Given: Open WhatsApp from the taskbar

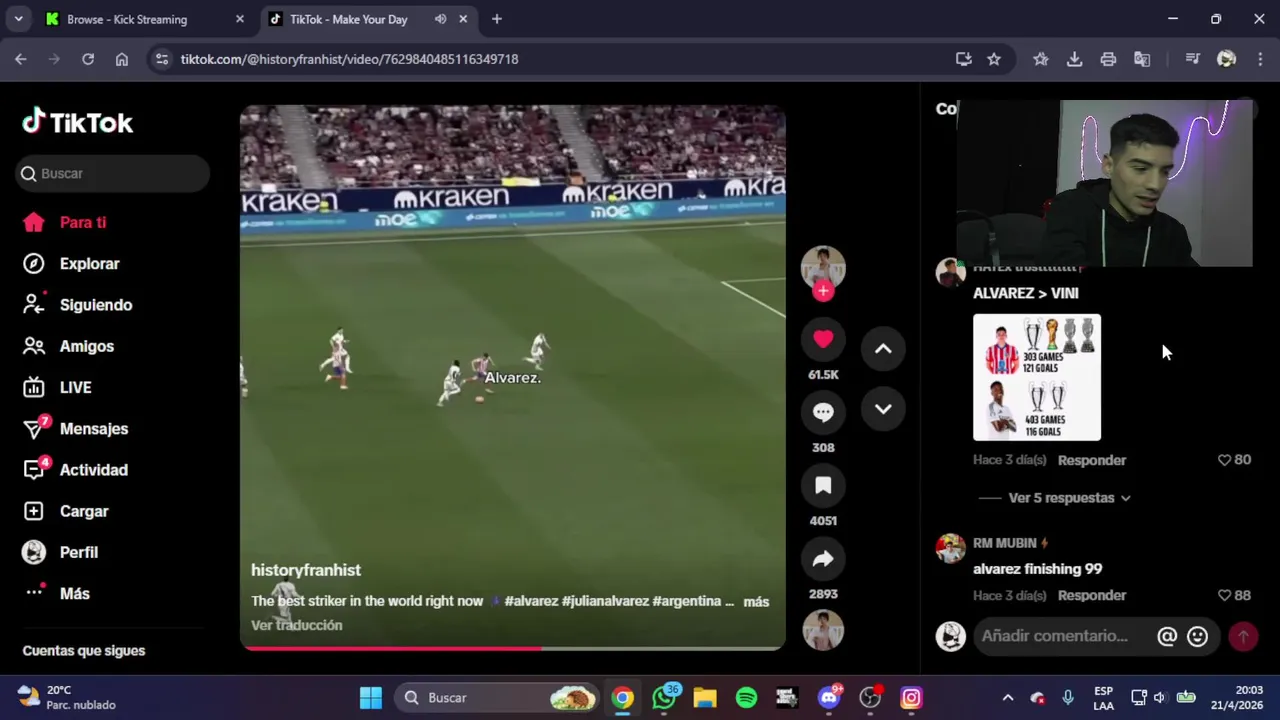Looking at the screenshot, I should coord(664,698).
